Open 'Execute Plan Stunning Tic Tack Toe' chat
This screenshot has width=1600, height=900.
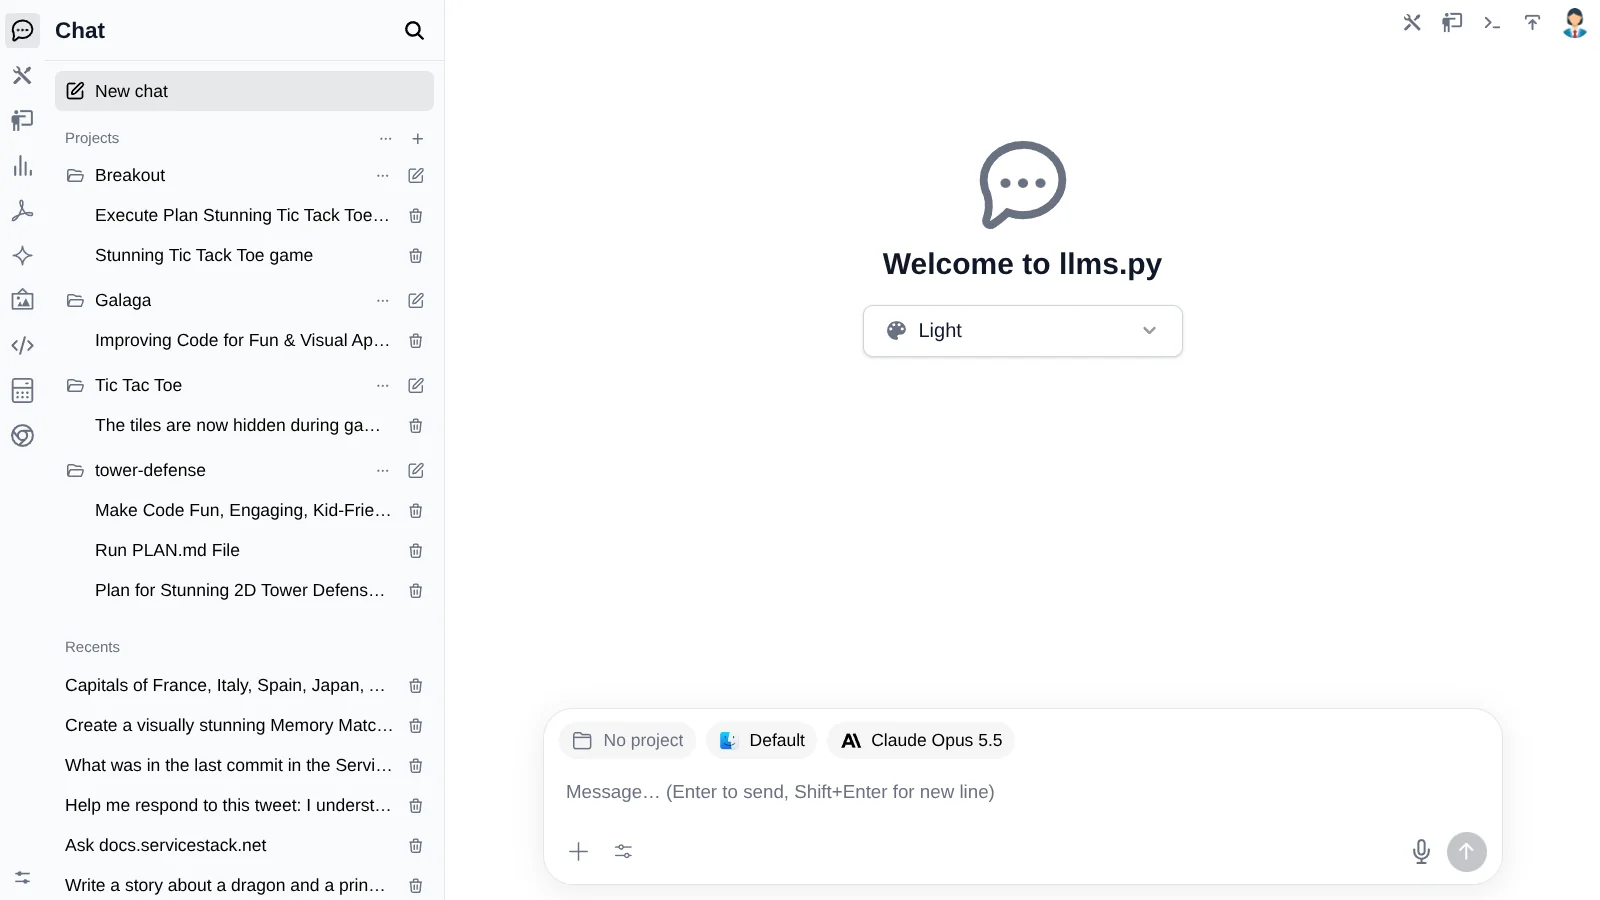[x=242, y=216]
